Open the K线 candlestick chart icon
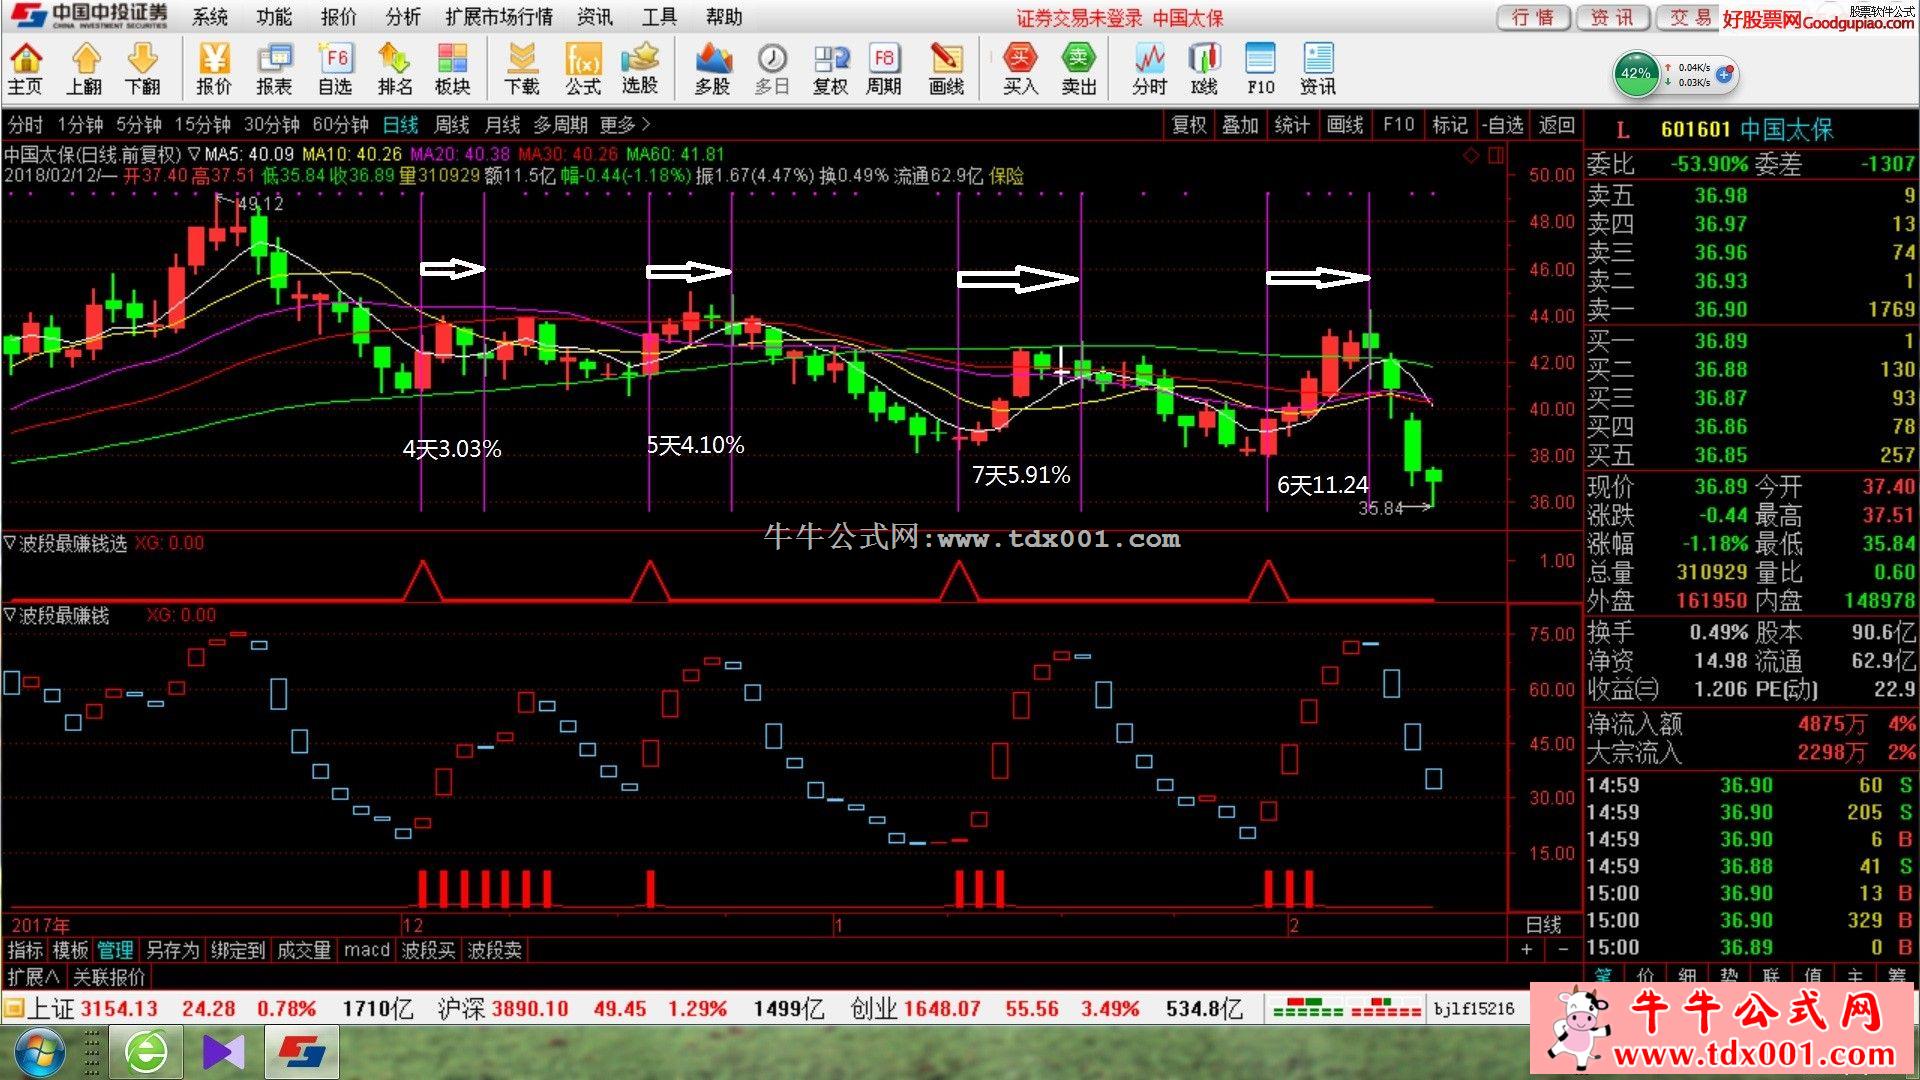 click(x=1204, y=69)
